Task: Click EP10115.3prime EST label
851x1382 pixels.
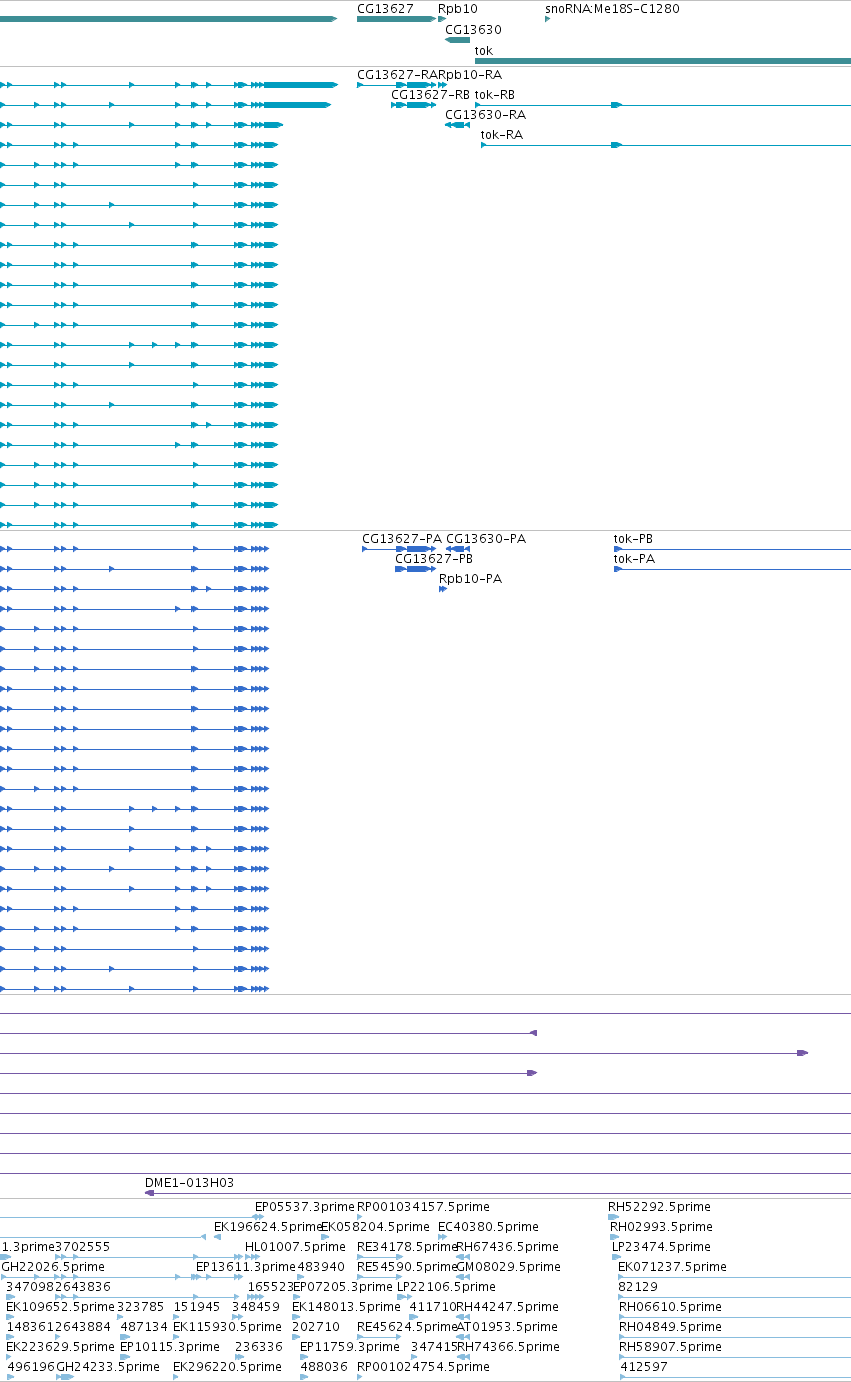Action: coord(170,1346)
